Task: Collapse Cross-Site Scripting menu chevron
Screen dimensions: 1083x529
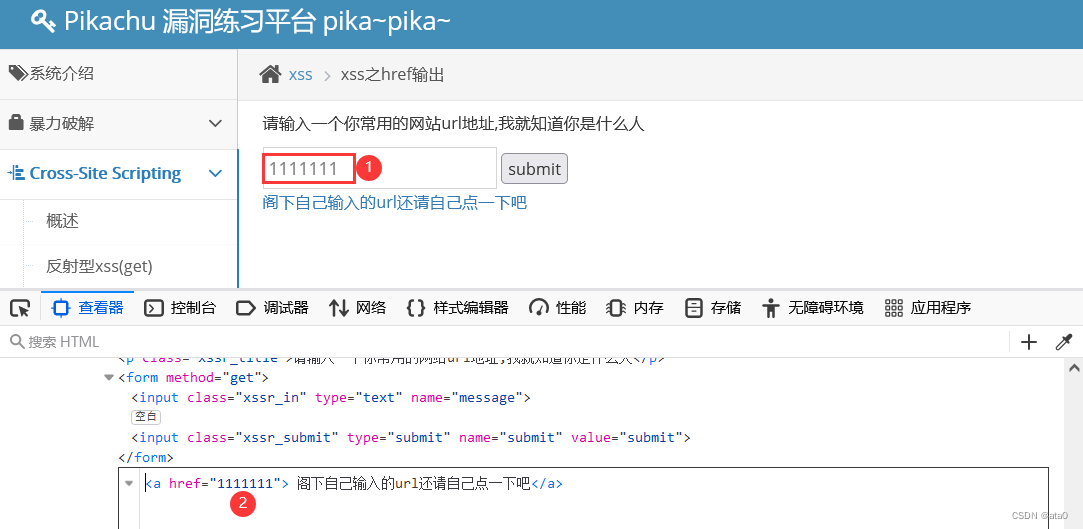Action: click(215, 173)
